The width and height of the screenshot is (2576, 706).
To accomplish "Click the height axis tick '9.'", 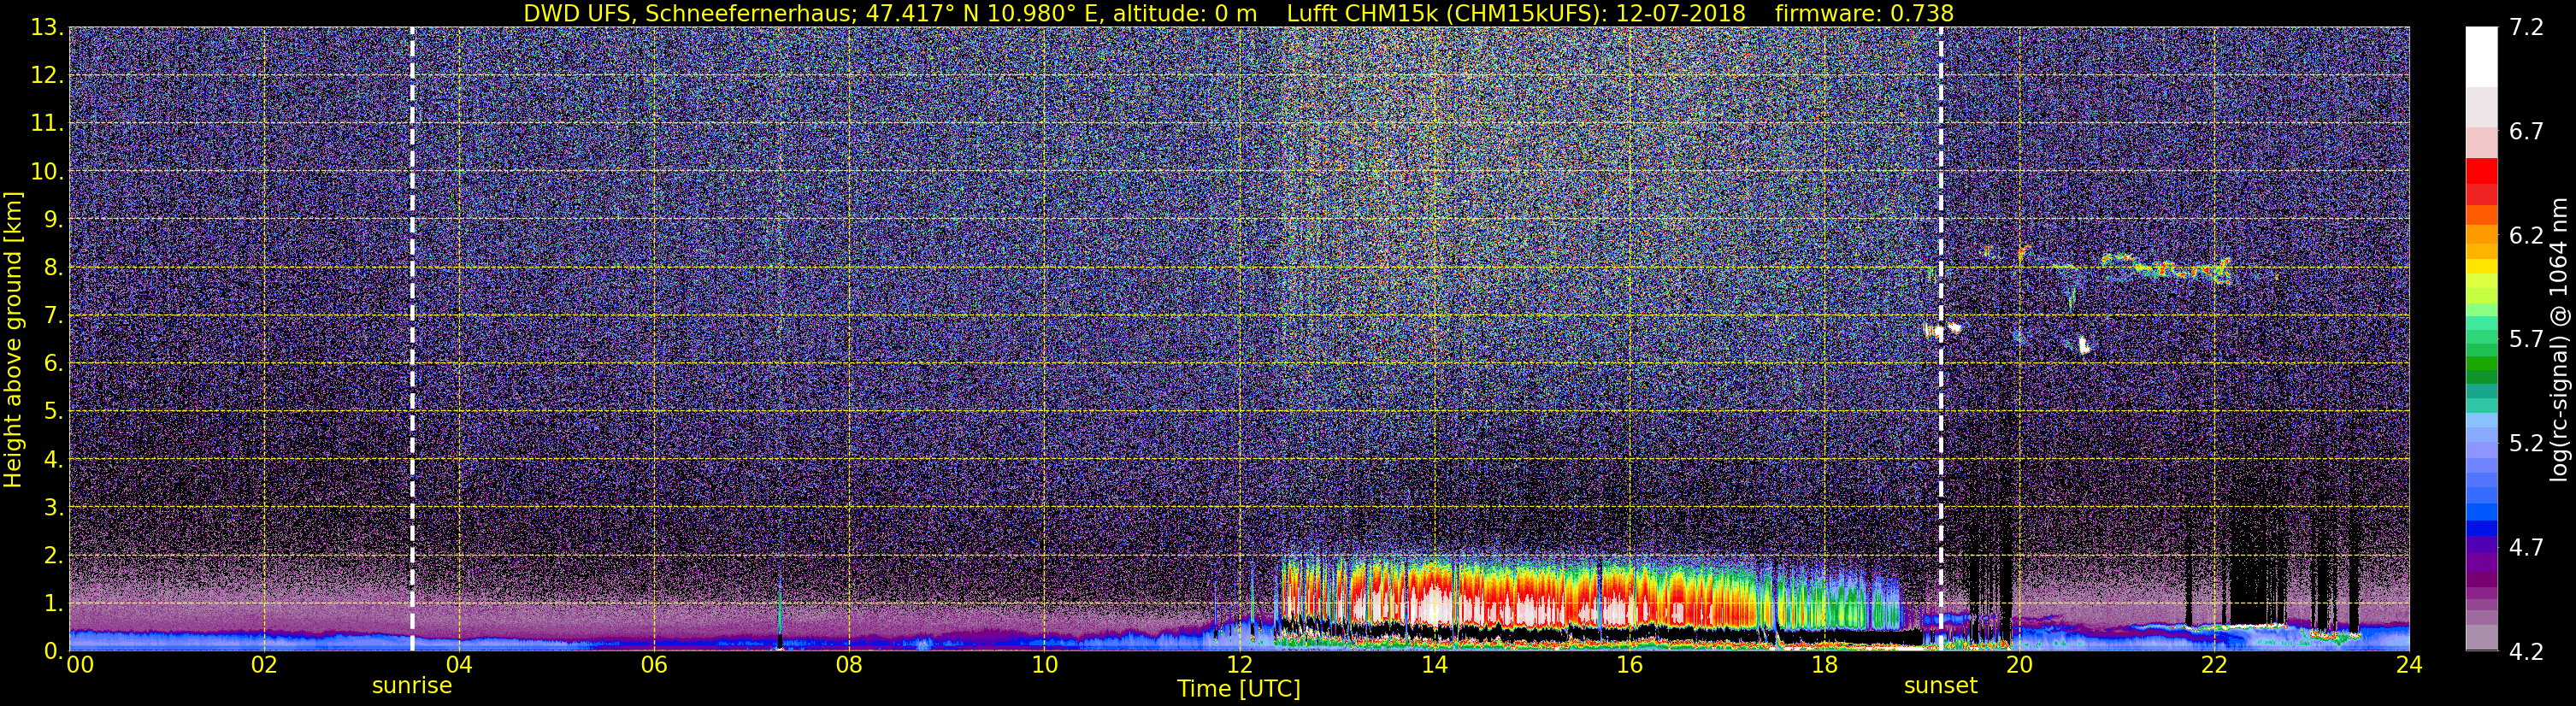I will pyautogui.click(x=53, y=219).
